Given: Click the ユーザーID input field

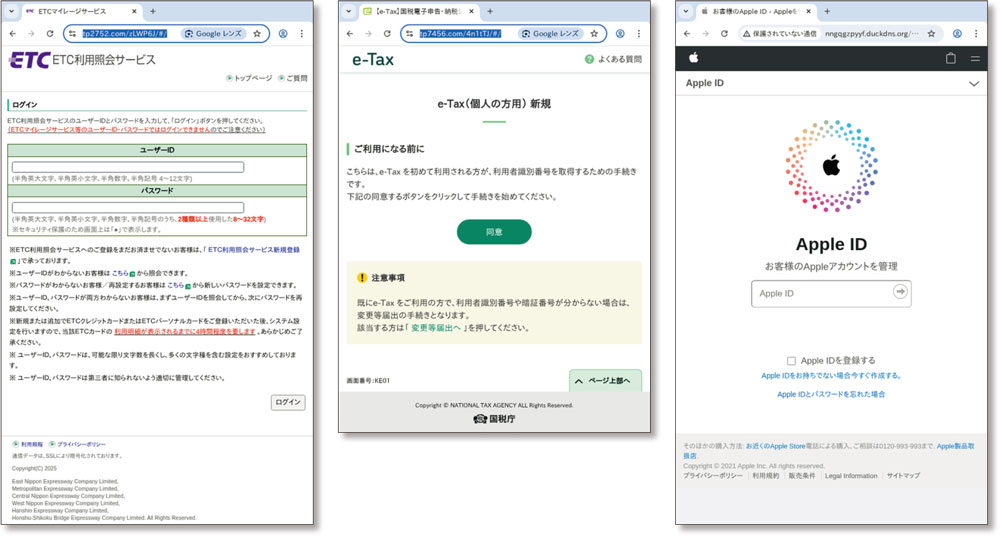Looking at the screenshot, I should click(128, 167).
